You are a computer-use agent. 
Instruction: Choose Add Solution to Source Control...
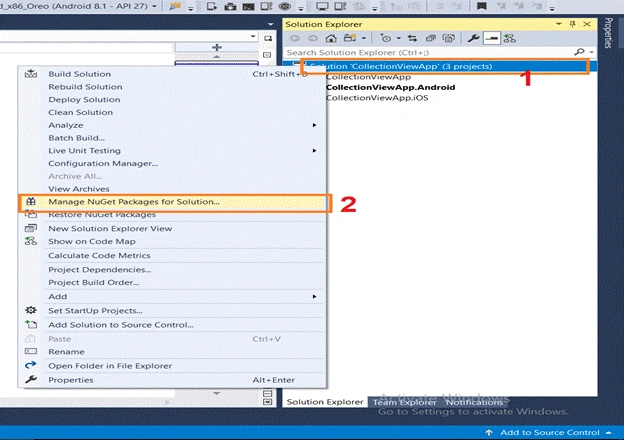[x=172, y=325]
